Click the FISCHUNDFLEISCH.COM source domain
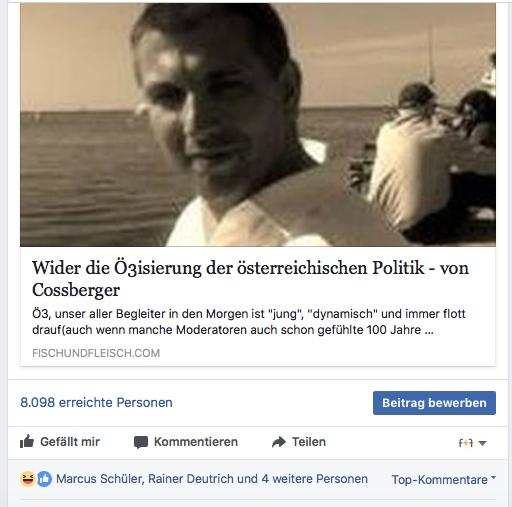512x507 pixels. coord(96,353)
